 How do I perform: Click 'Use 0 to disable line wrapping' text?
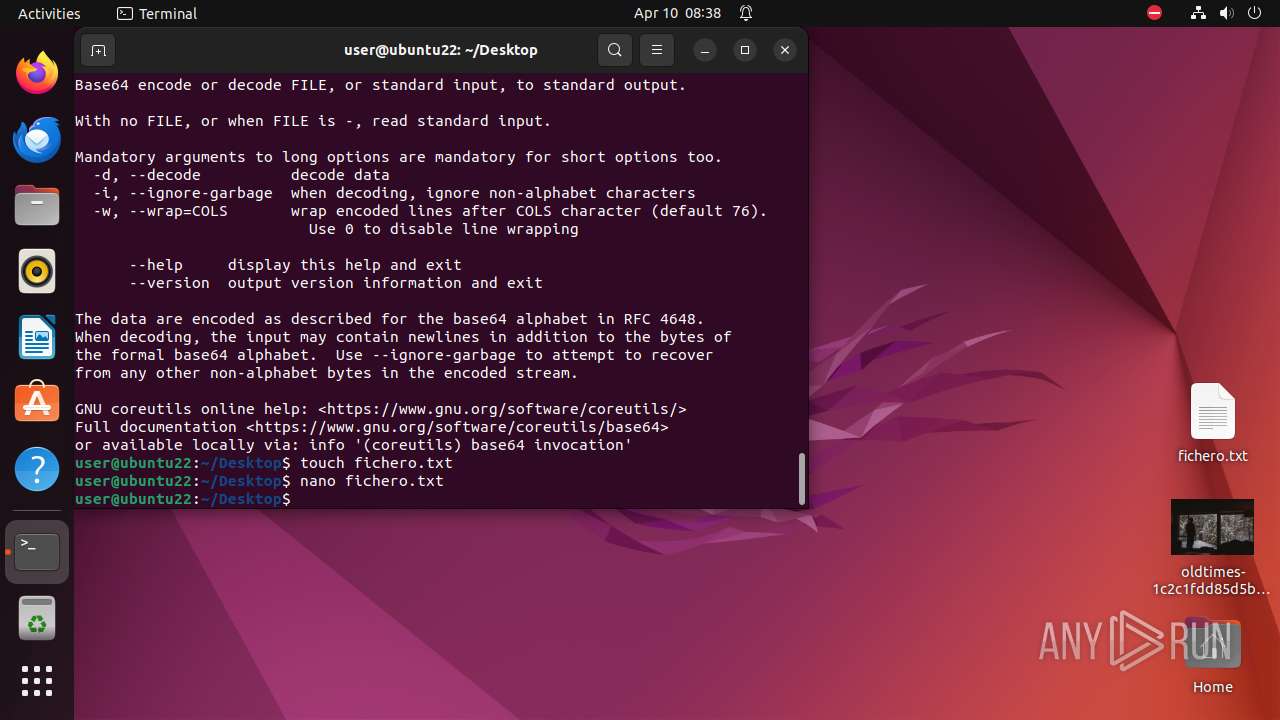[443, 229]
